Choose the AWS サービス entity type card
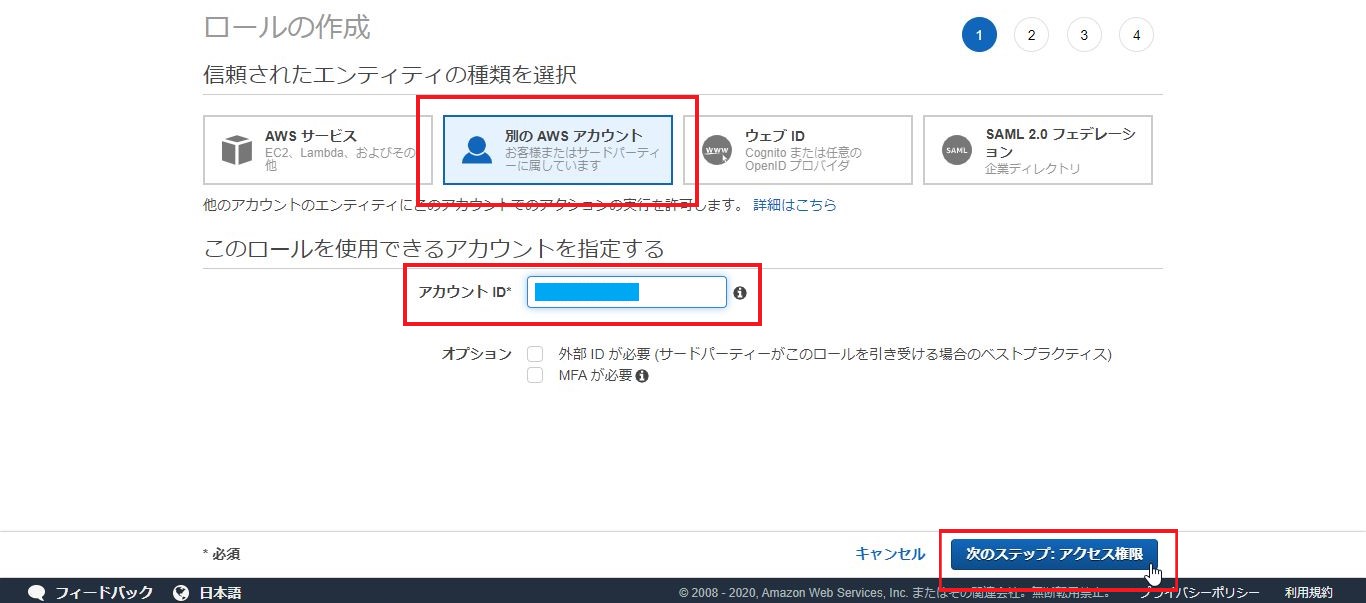 [318, 150]
